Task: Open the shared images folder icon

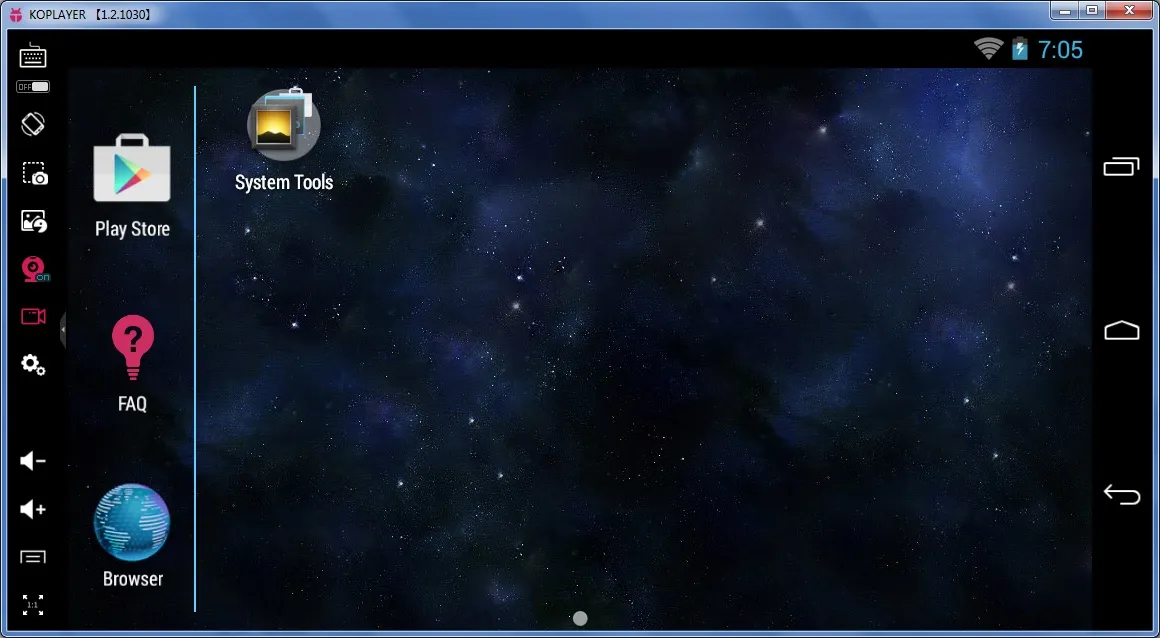Action: point(34,221)
